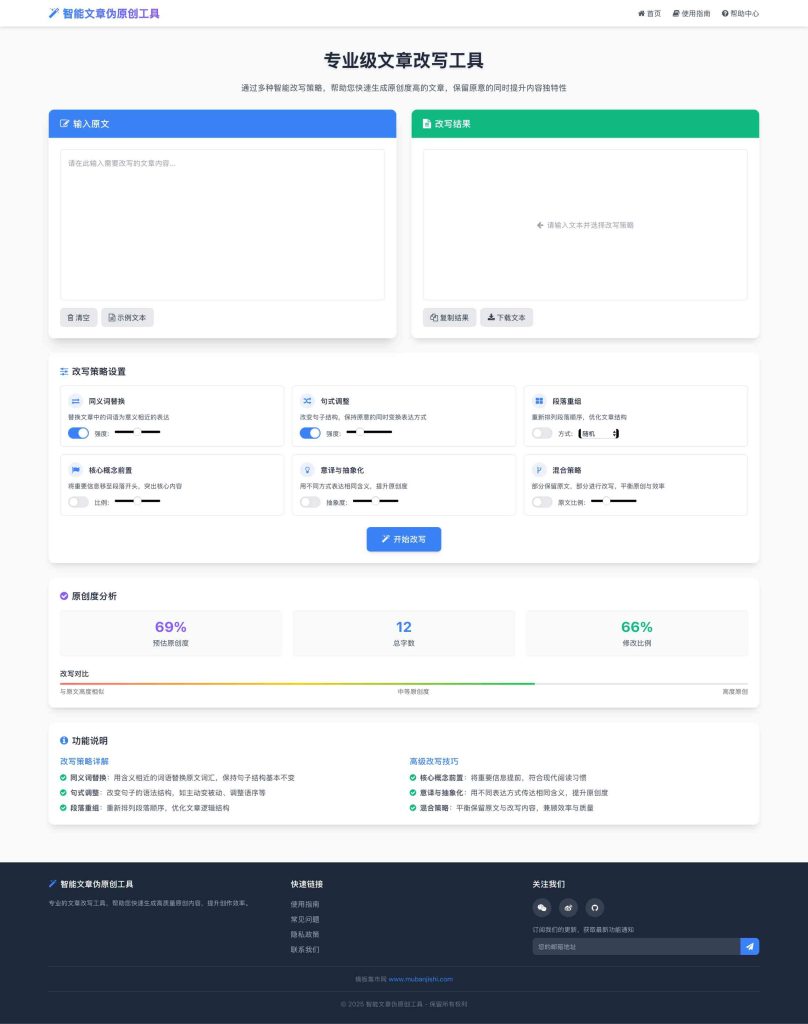Image resolution: width=808 pixels, height=1024 pixels.
Task: Click the exchange icon for 同义词替换
Action: (76, 401)
